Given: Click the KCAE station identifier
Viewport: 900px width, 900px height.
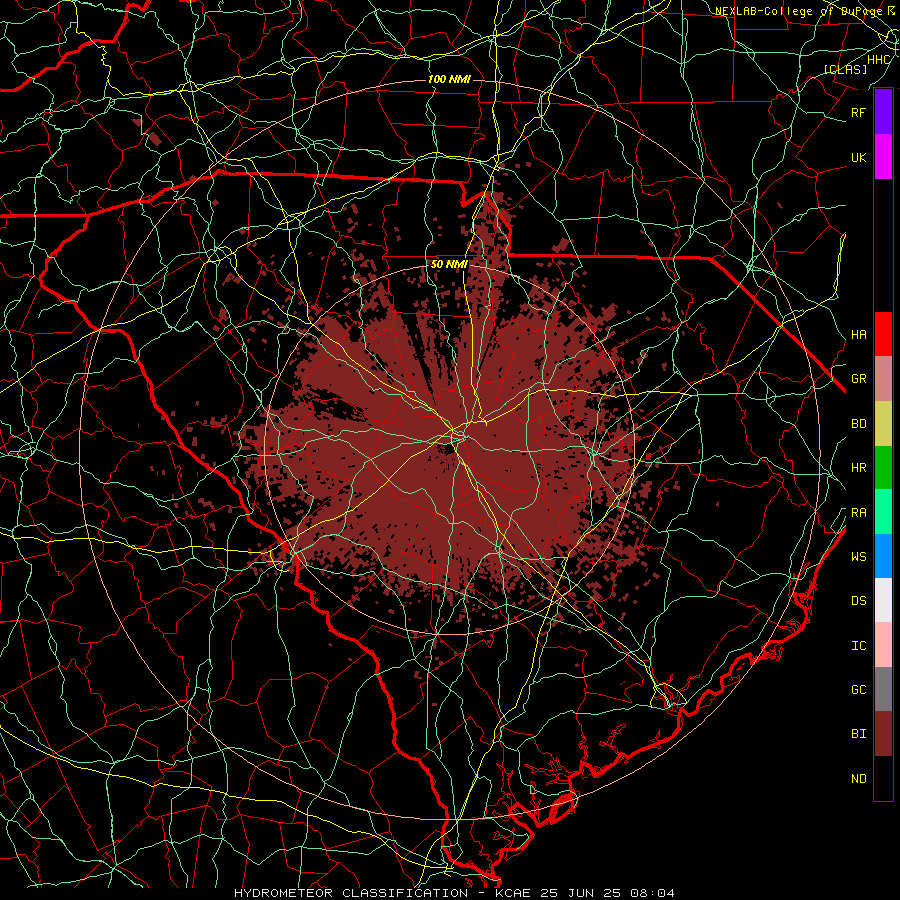Looking at the screenshot, I should pos(513,893).
